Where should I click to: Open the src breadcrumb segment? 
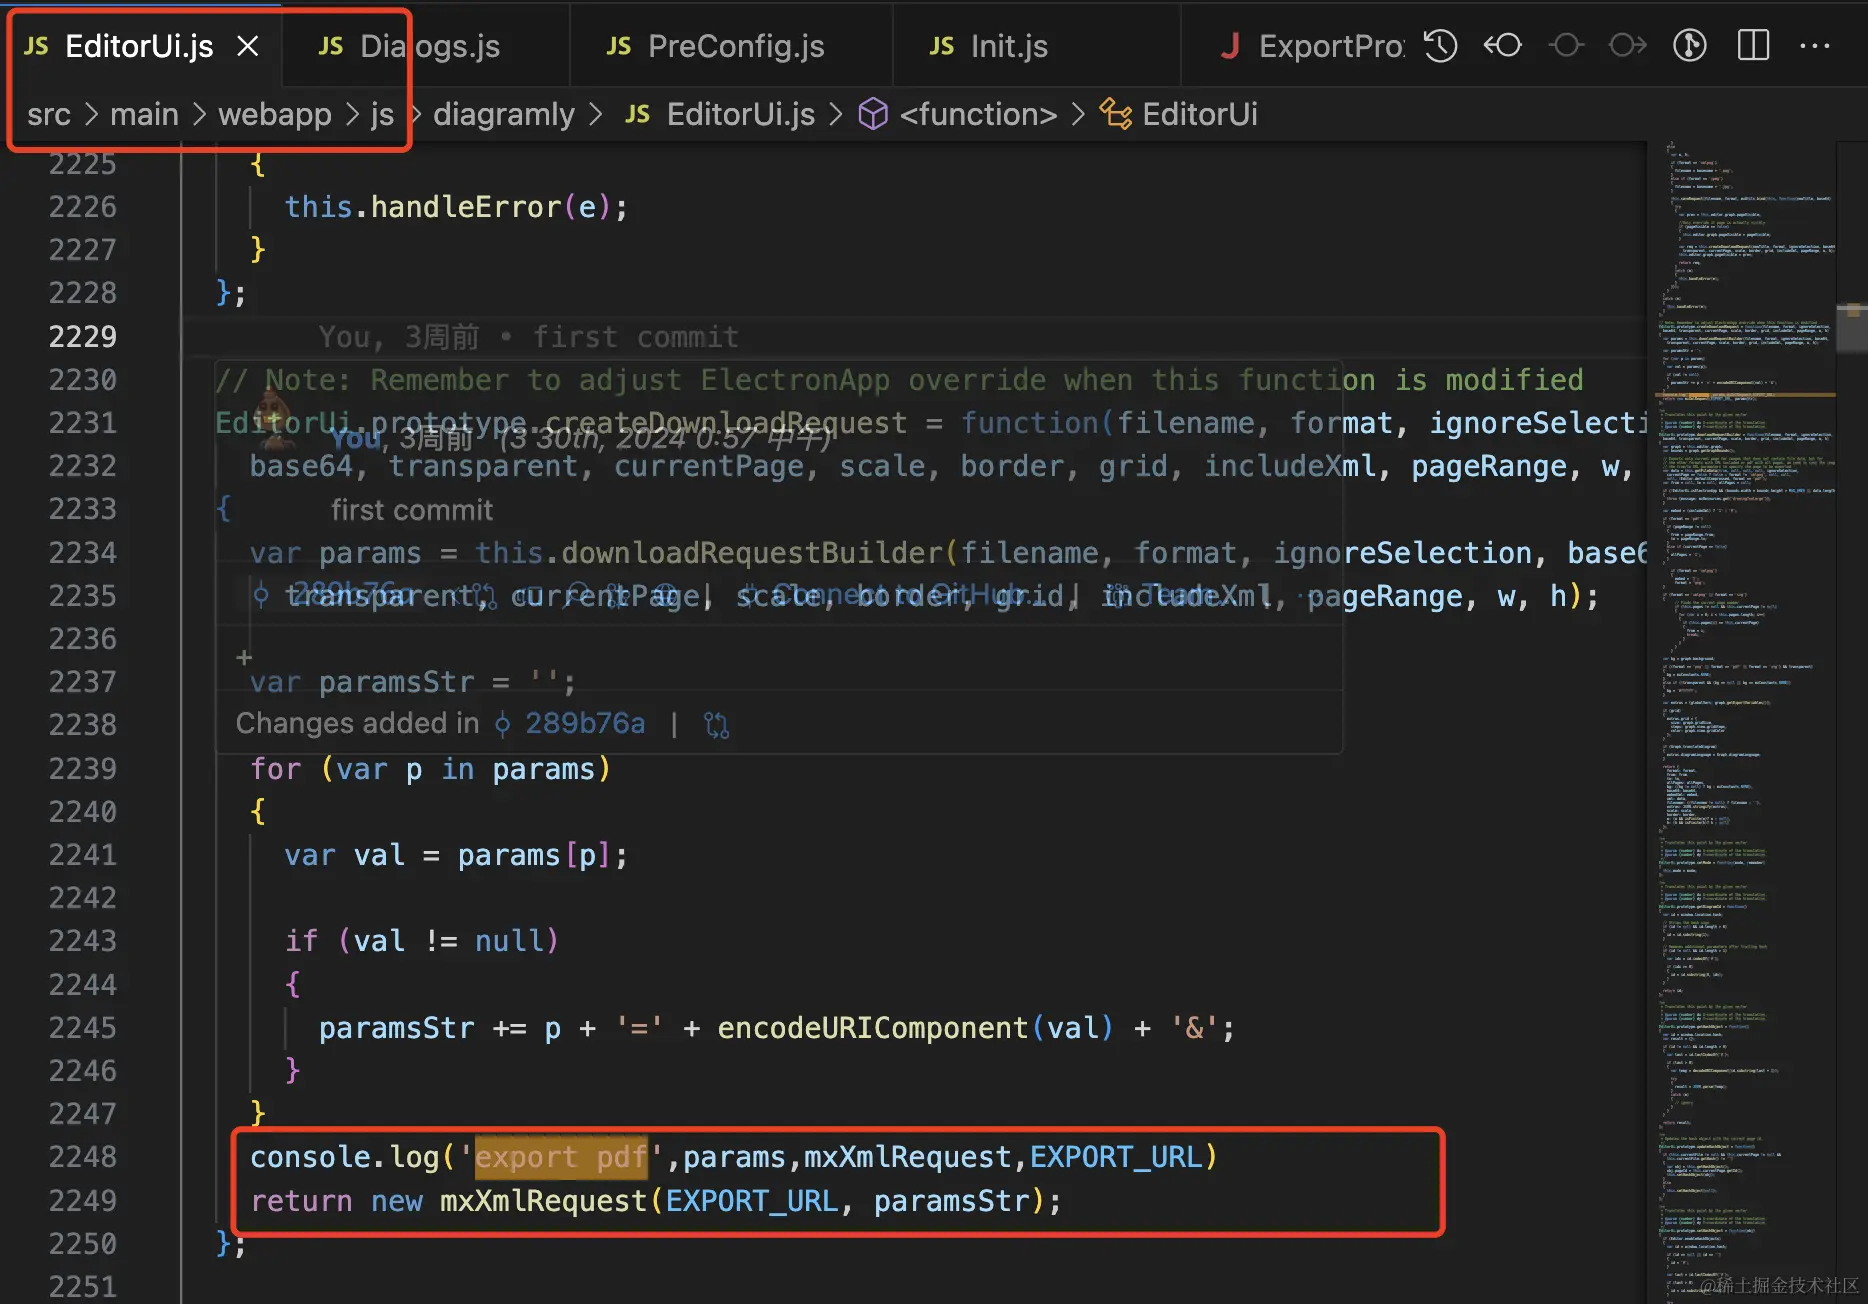(49, 114)
